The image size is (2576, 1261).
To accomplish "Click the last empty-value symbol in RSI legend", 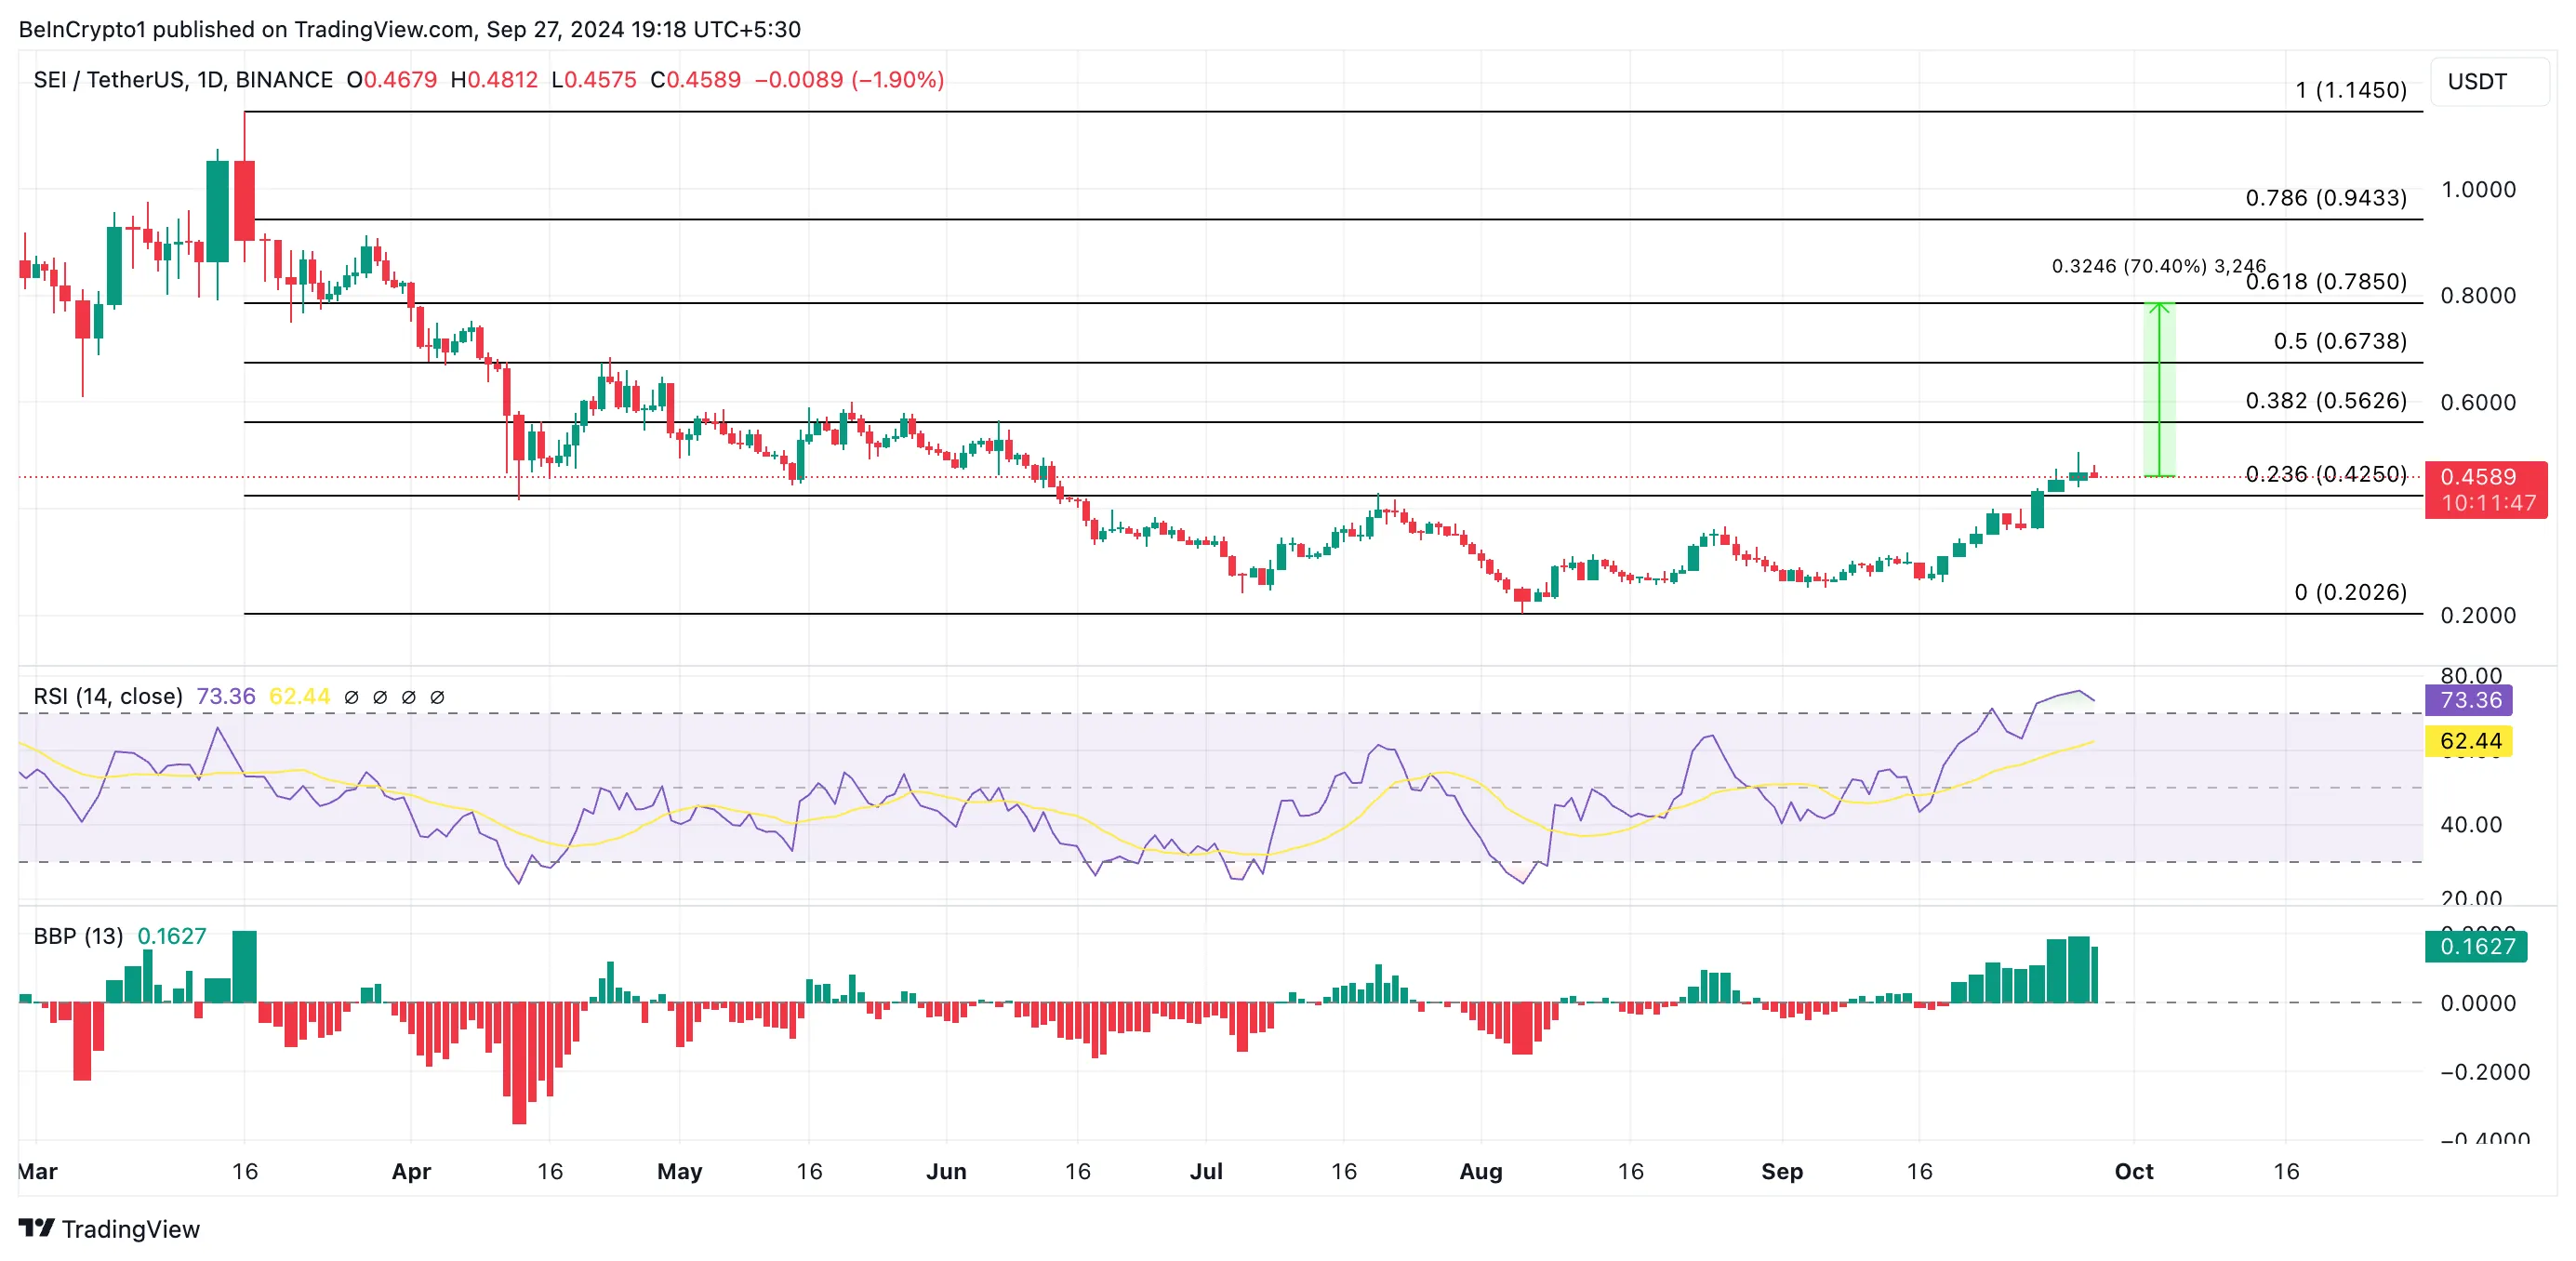I will point(437,697).
